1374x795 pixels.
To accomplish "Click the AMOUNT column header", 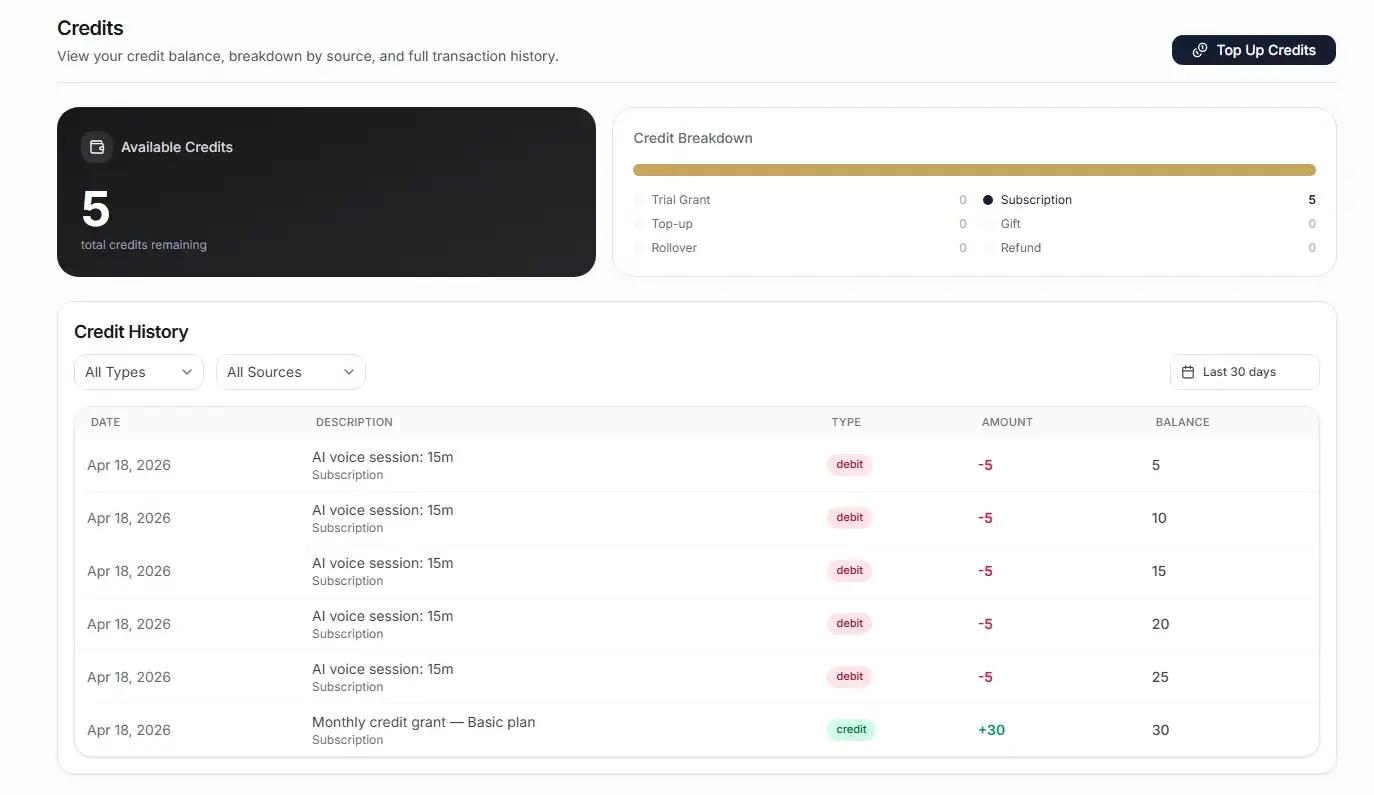I will (1007, 422).
